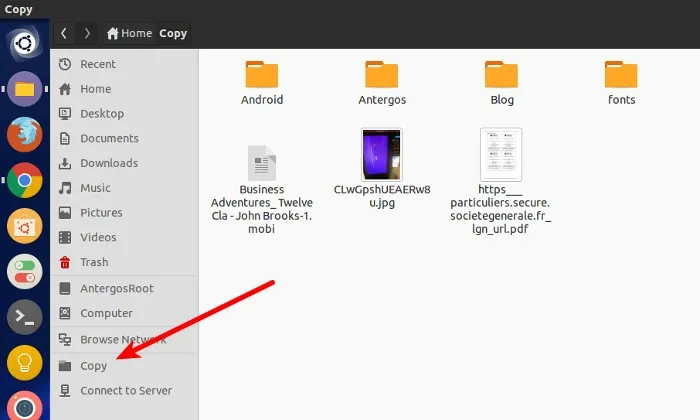700x420 pixels.
Task: Open Home in the sidebar
Action: coord(124,89)
